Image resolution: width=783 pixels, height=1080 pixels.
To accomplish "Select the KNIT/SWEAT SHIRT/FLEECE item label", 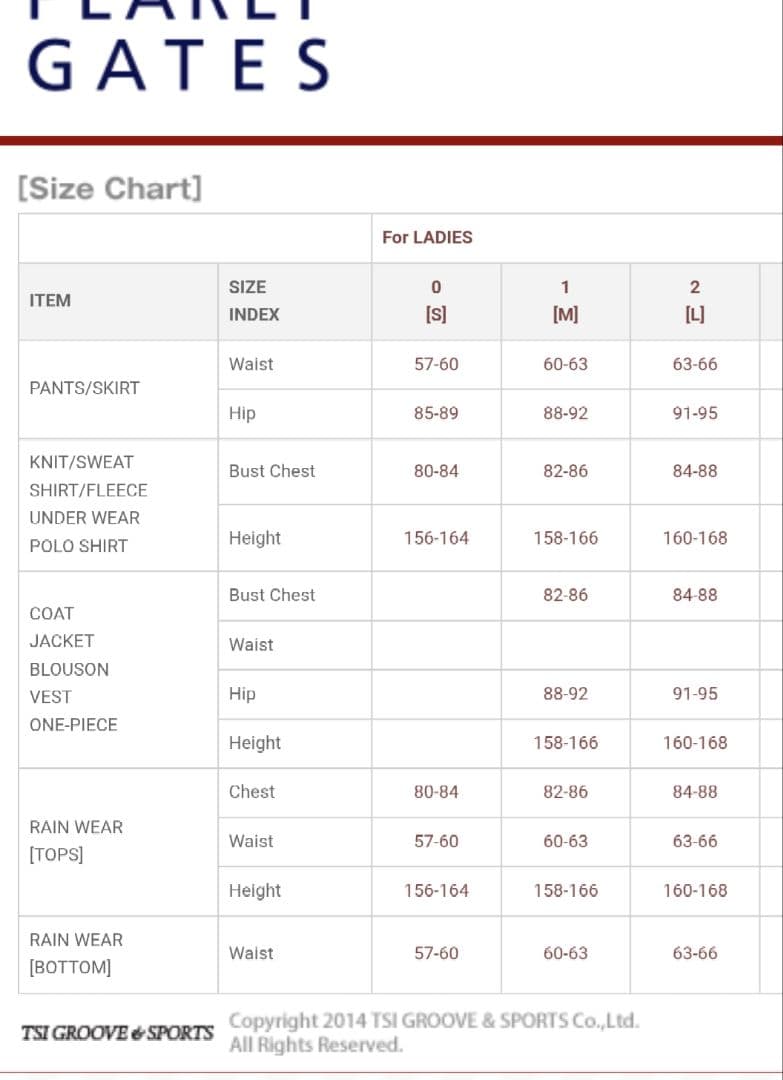I will tap(88, 476).
